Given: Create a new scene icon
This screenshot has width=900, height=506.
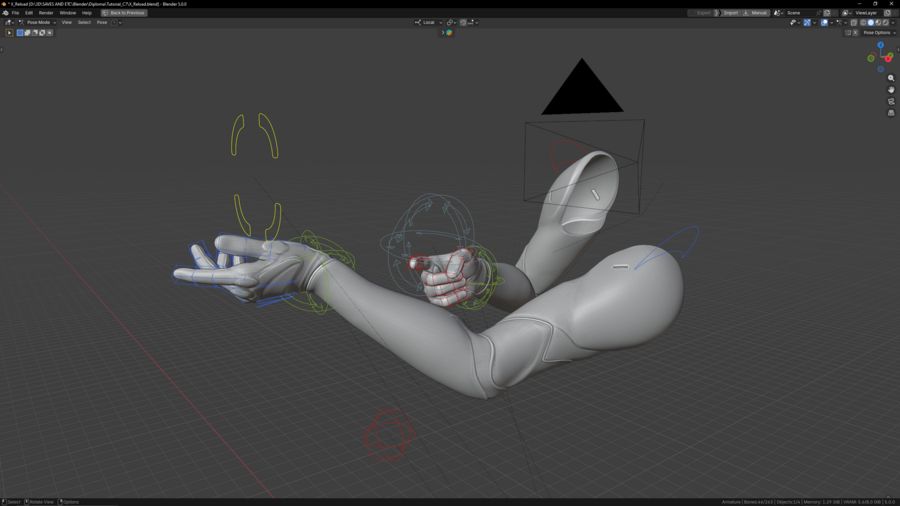Looking at the screenshot, I should (x=827, y=13).
